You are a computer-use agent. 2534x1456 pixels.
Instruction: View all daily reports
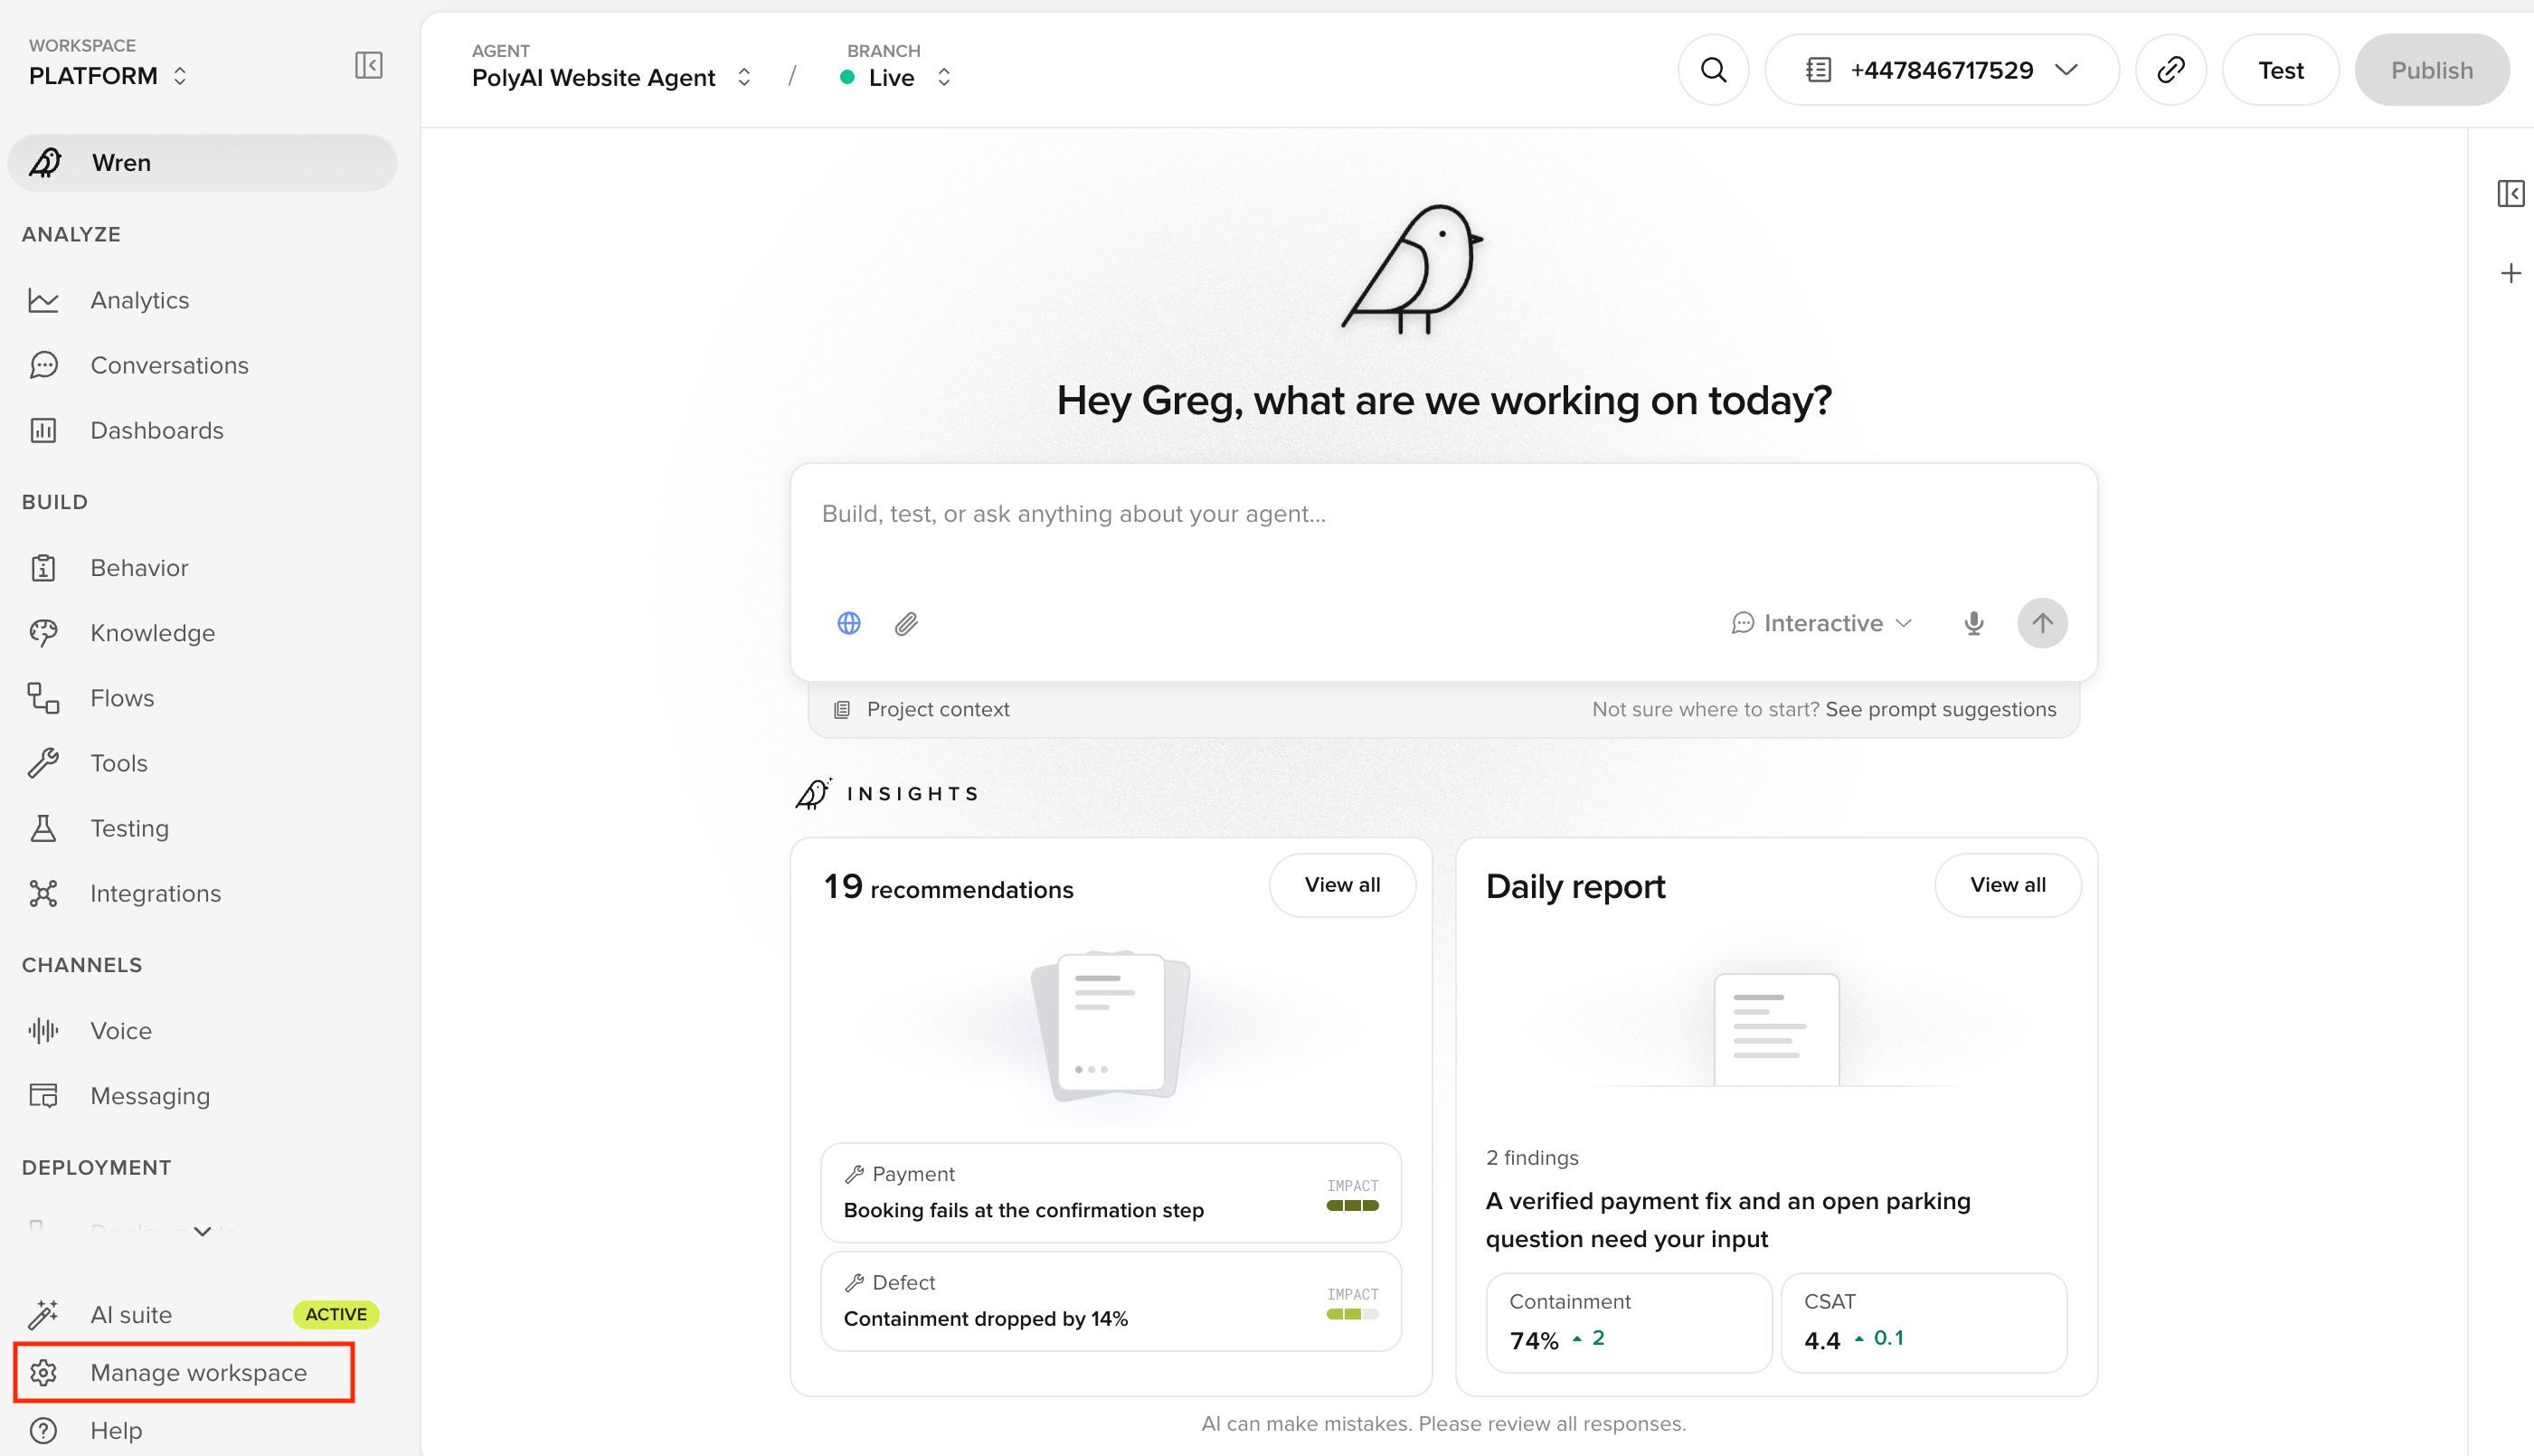click(x=2007, y=885)
